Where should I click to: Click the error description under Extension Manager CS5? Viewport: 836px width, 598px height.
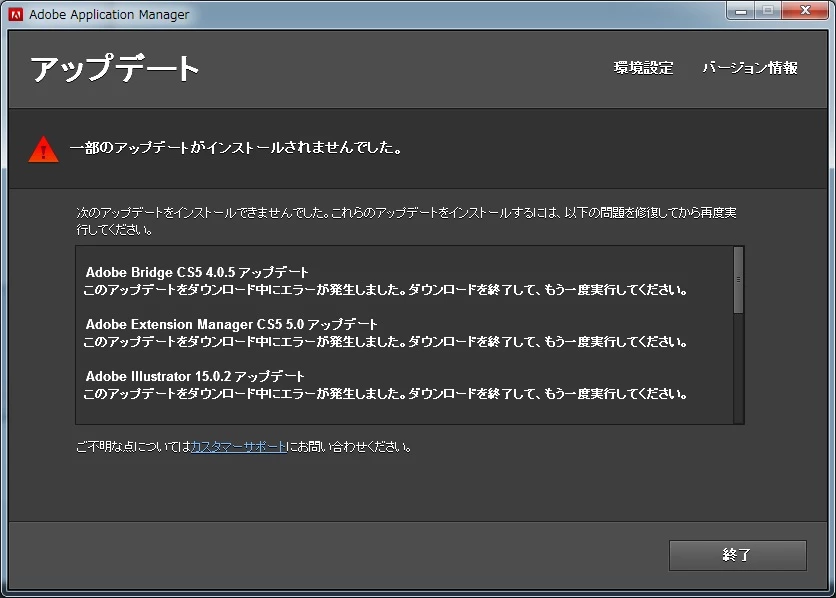click(x=385, y=342)
